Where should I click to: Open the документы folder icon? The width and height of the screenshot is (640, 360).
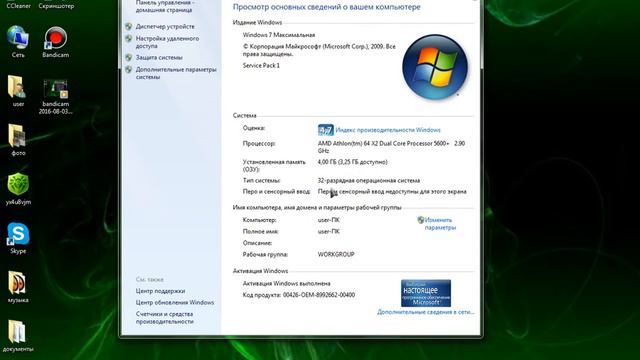(18, 336)
